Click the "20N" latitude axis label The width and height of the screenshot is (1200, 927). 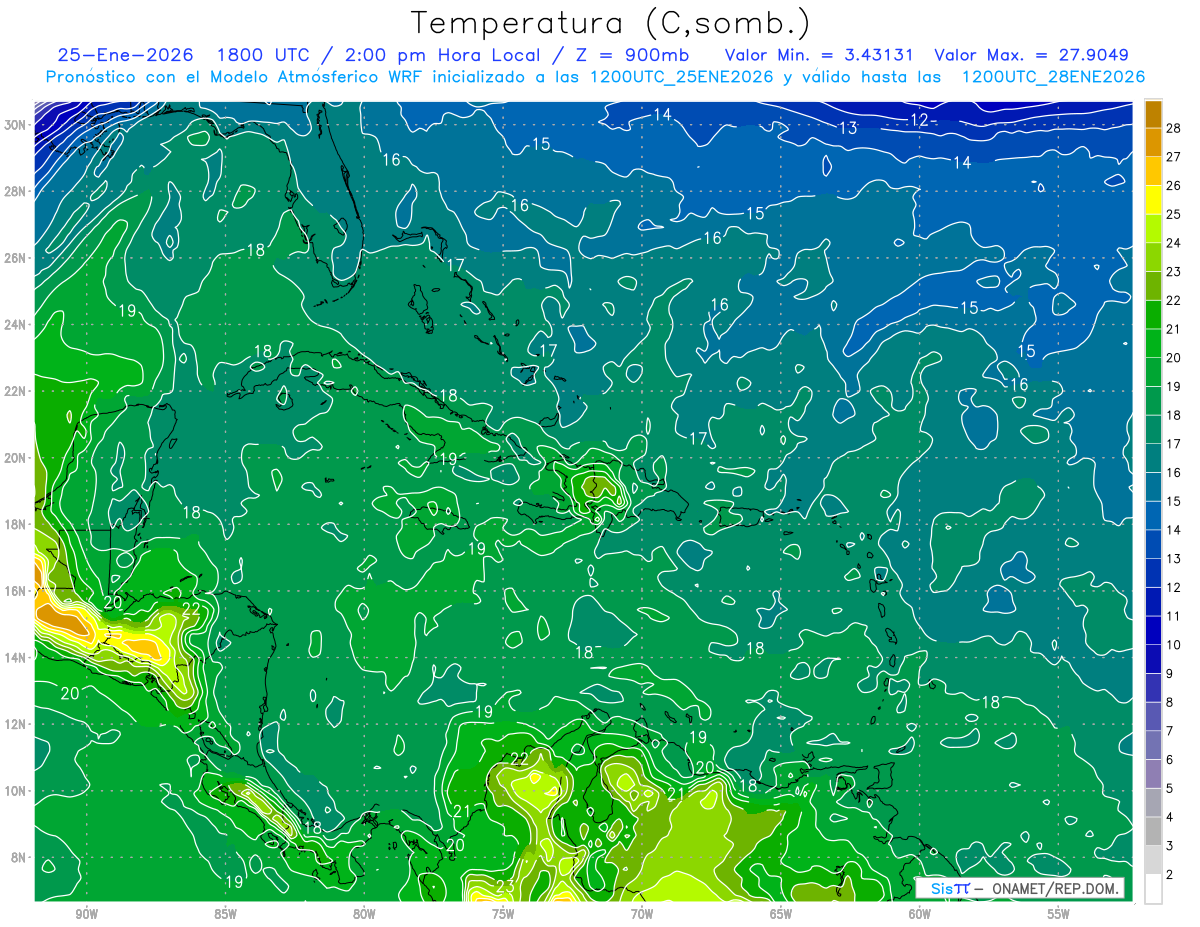(x=16, y=458)
